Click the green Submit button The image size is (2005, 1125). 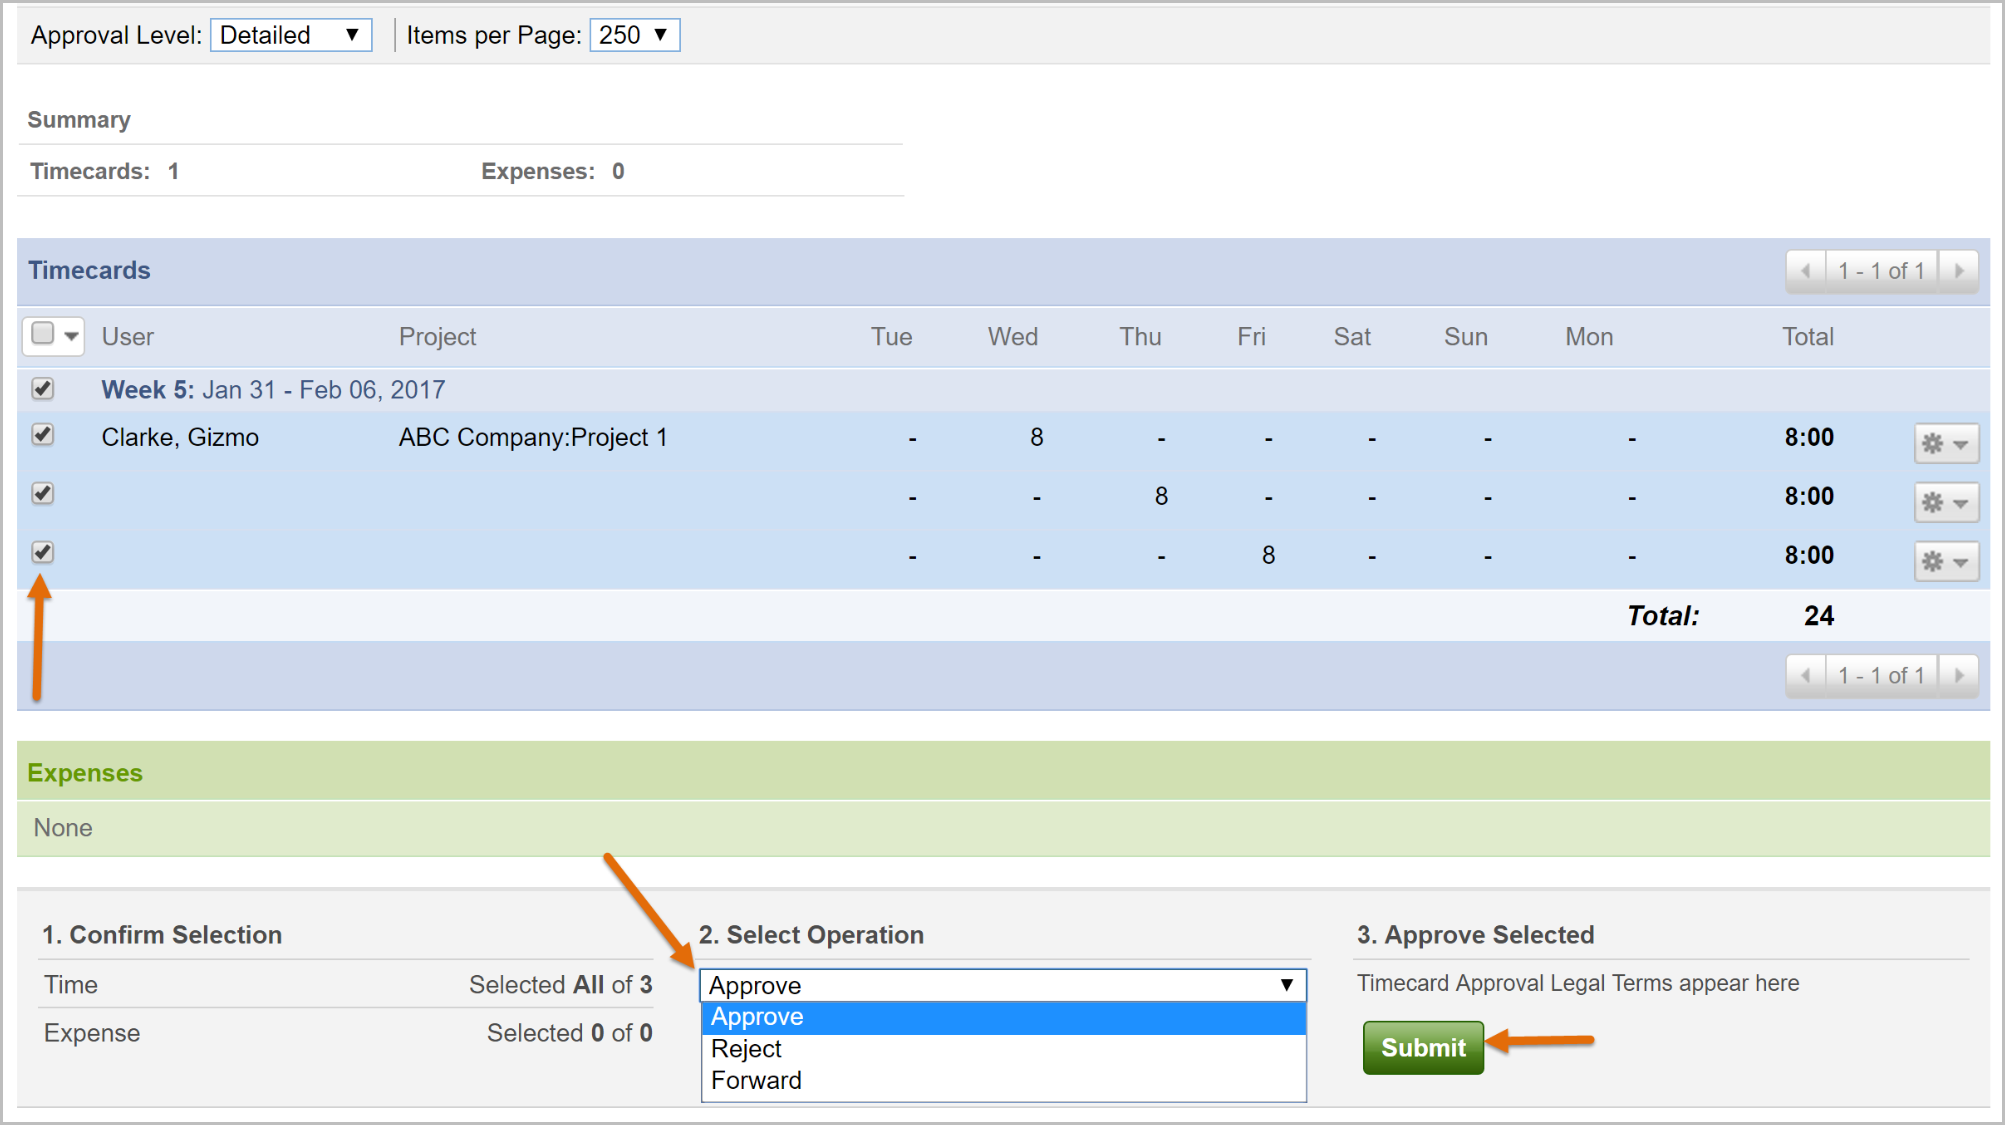tap(1423, 1048)
